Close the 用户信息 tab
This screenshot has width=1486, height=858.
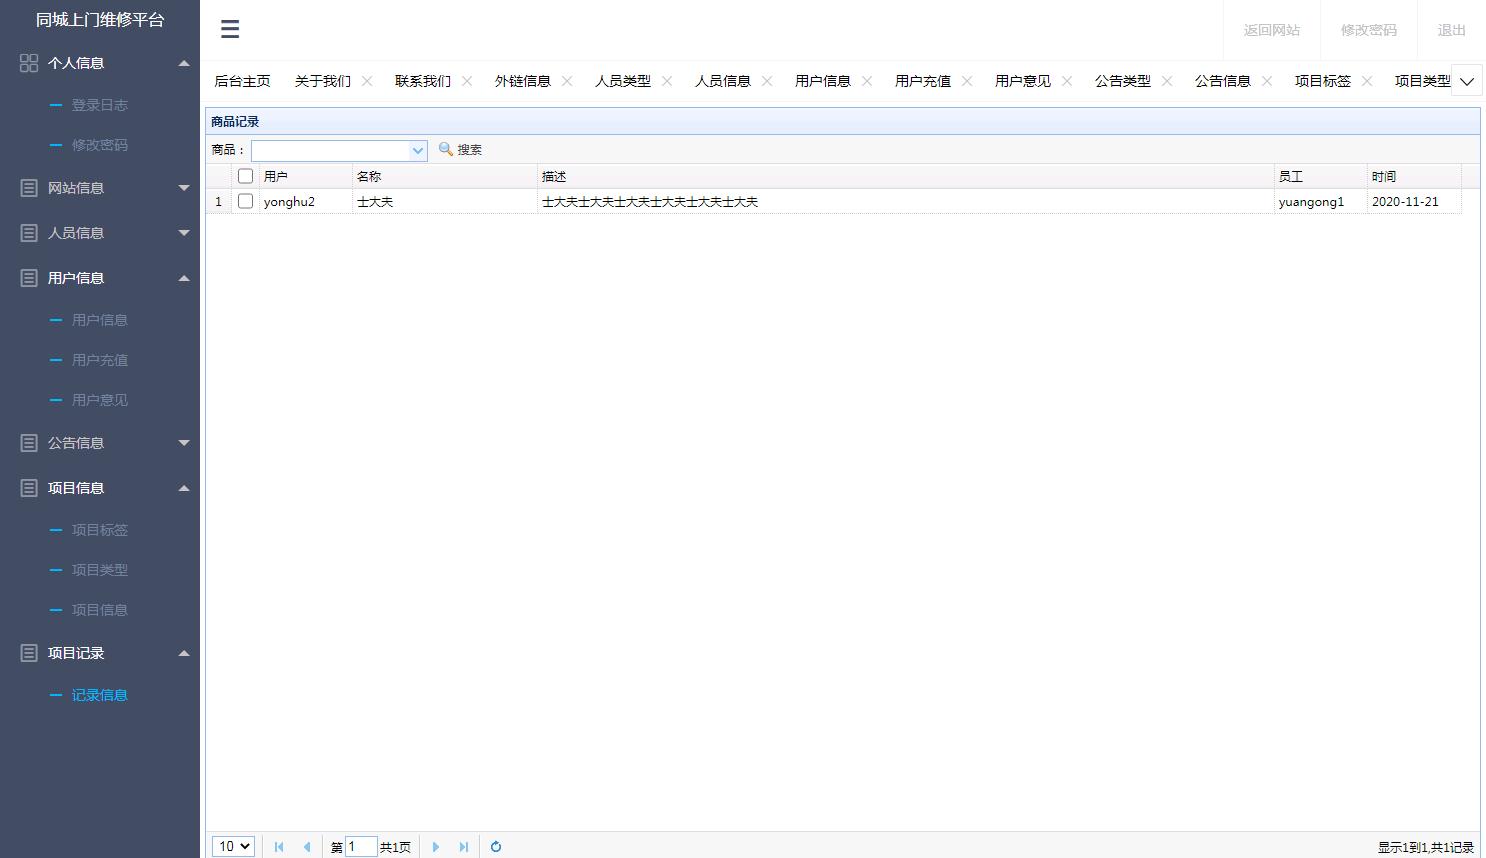coord(867,81)
